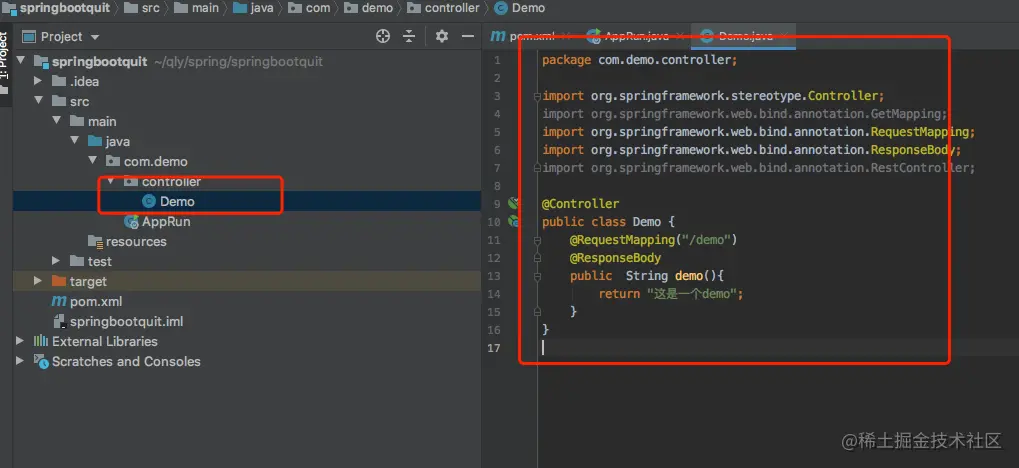Click 'com' in the breadcrumb bar
The width and height of the screenshot is (1019, 468).
click(318, 8)
